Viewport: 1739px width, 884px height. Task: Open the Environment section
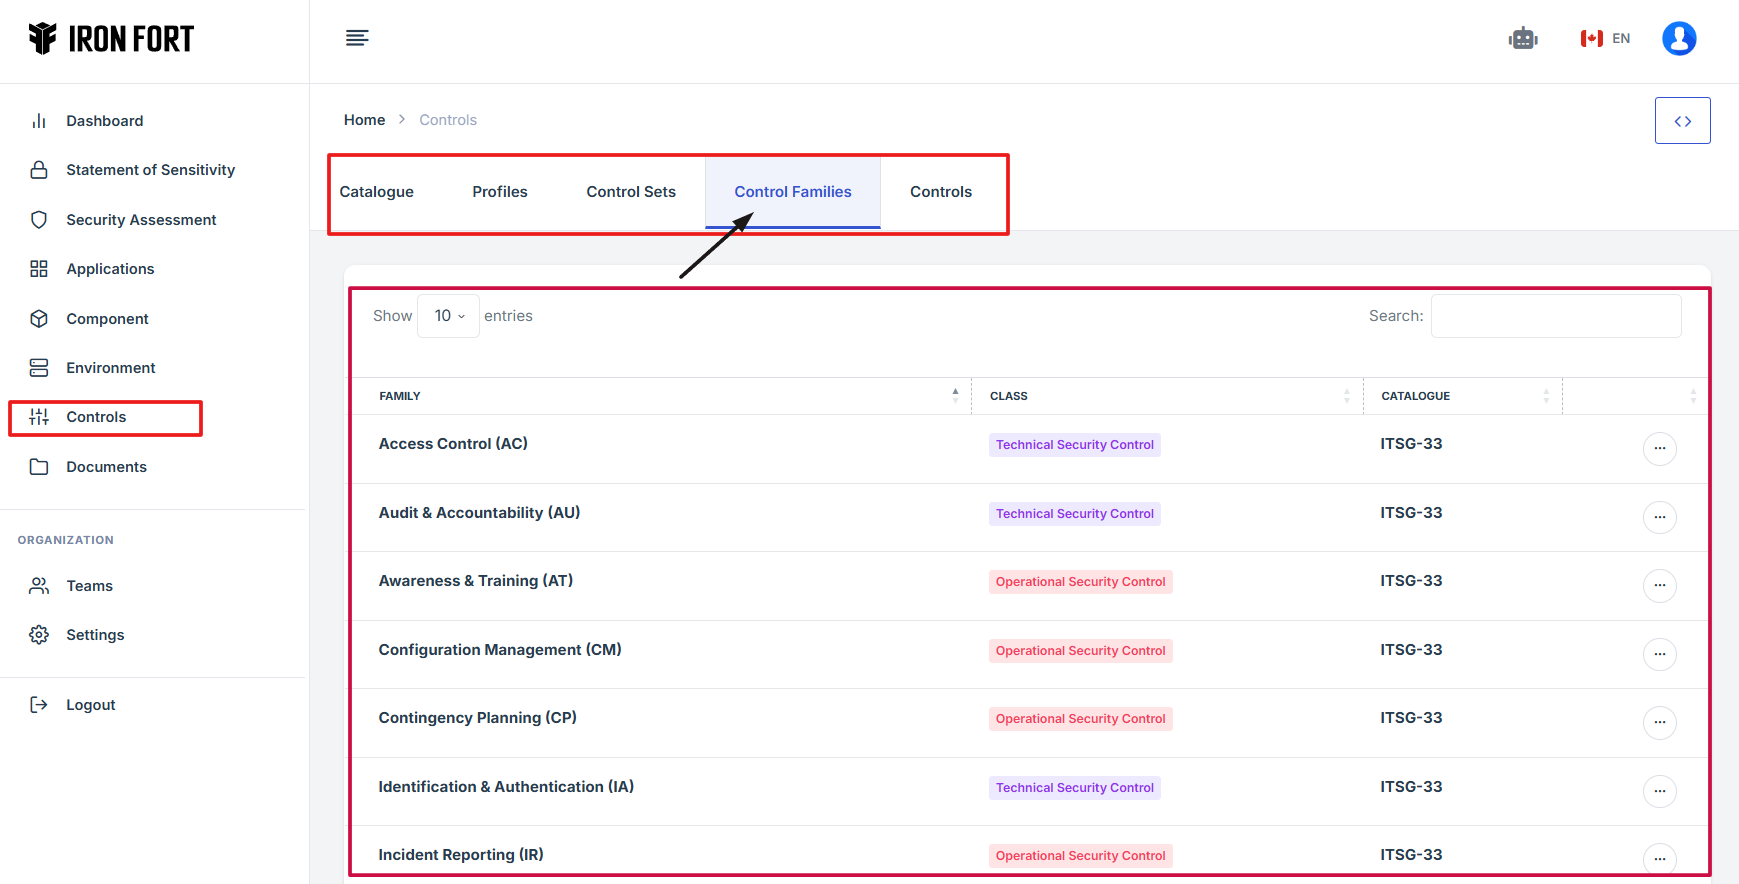pos(110,368)
